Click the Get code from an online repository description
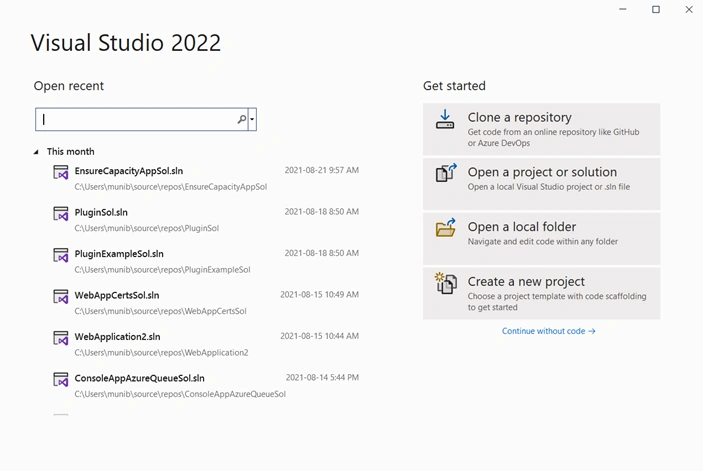The image size is (703, 471). click(x=553, y=138)
